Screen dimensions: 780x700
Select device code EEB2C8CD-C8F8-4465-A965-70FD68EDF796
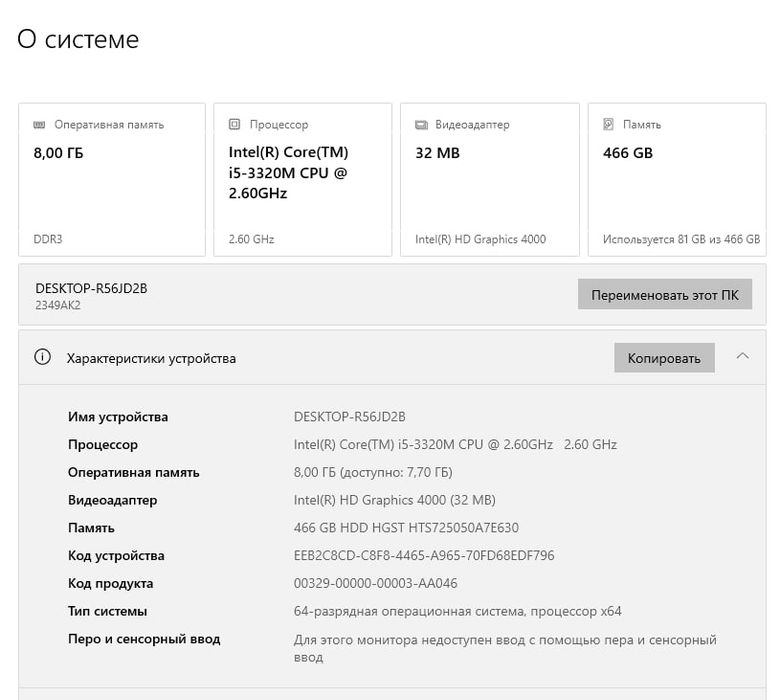tap(424, 555)
